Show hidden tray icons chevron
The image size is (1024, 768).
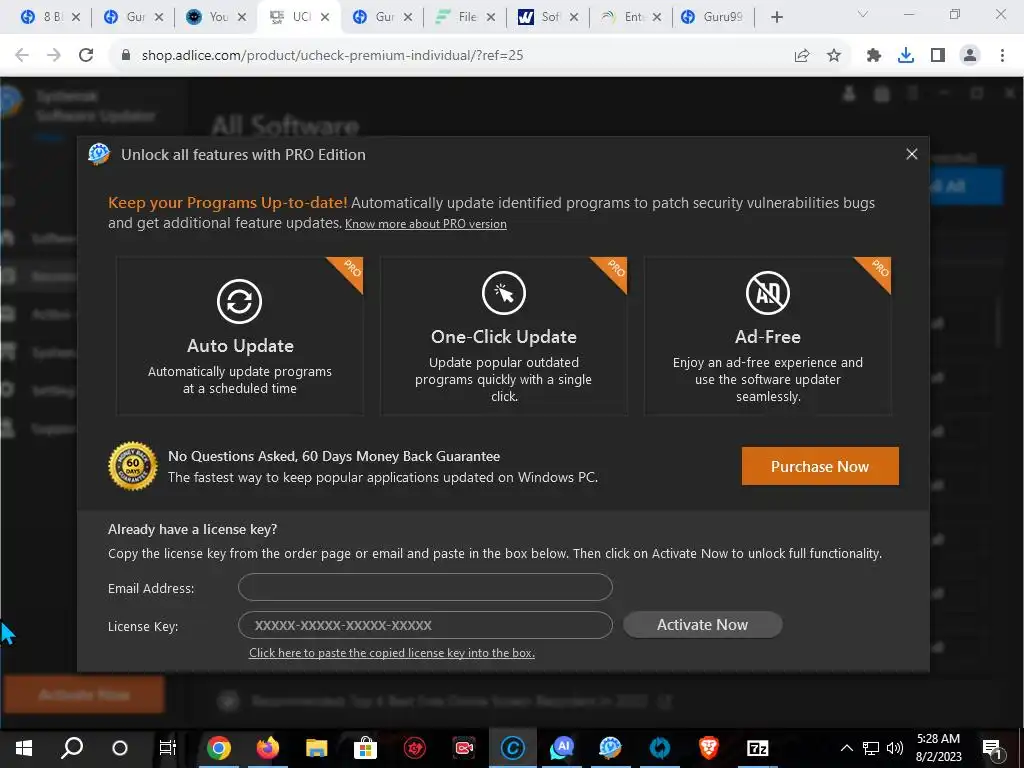pyautogui.click(x=846, y=748)
